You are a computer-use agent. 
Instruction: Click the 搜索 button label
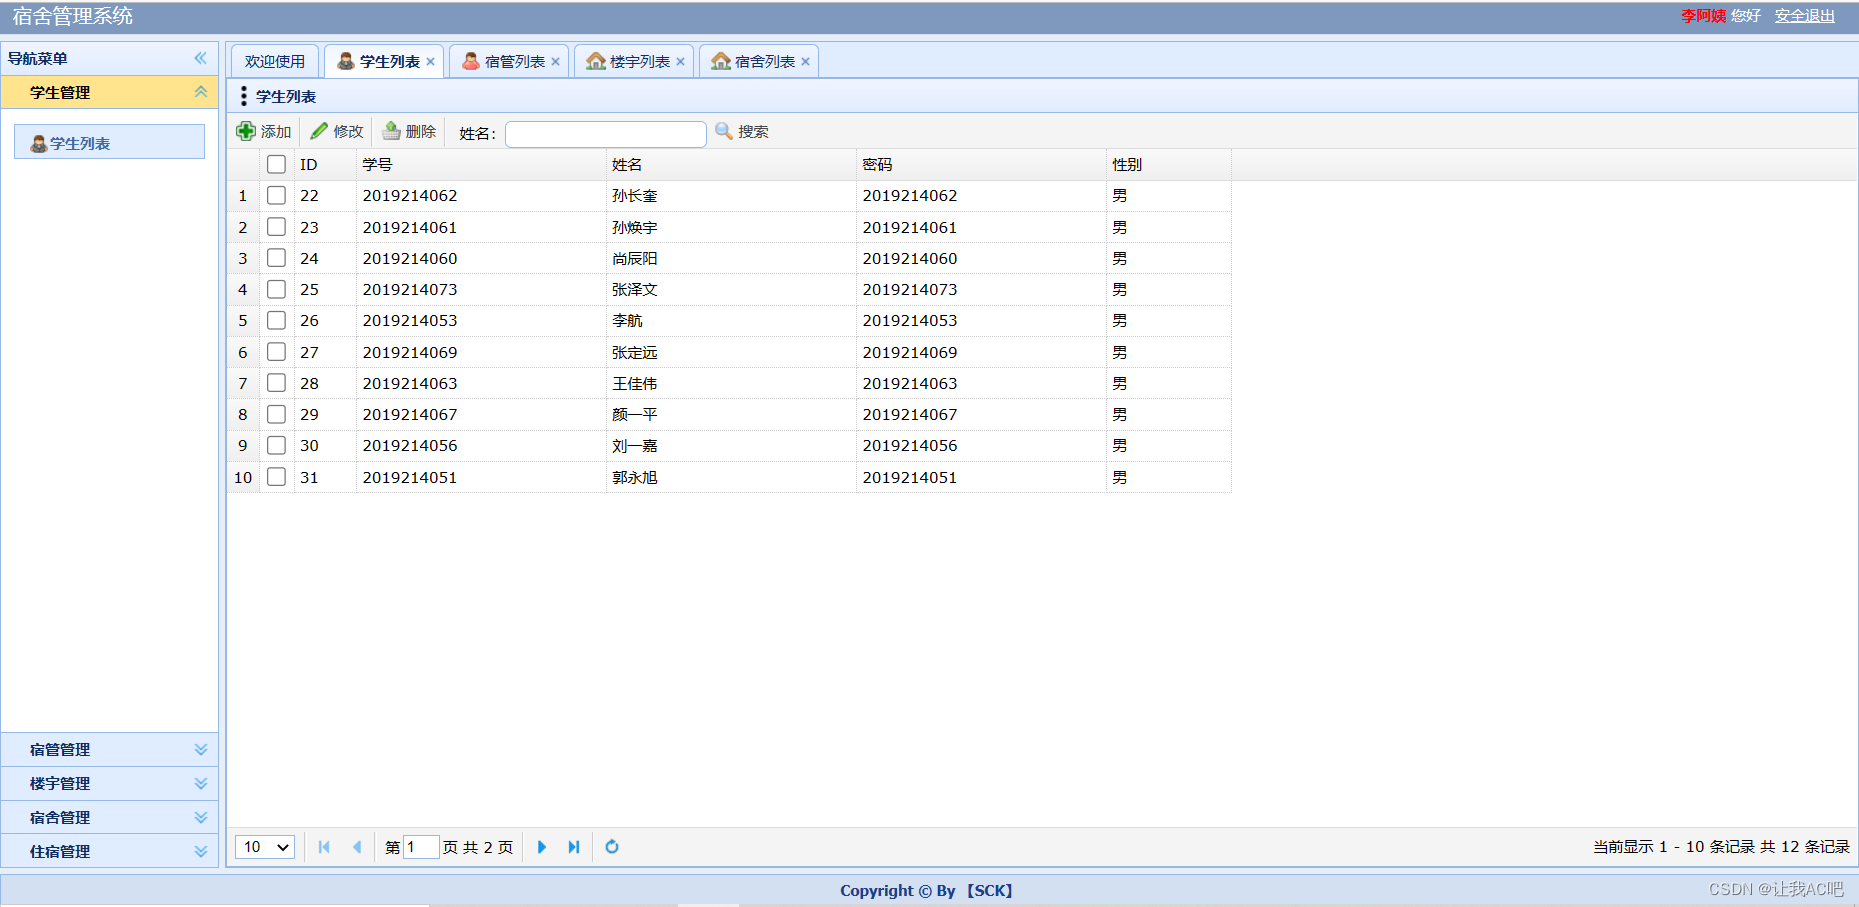click(754, 132)
